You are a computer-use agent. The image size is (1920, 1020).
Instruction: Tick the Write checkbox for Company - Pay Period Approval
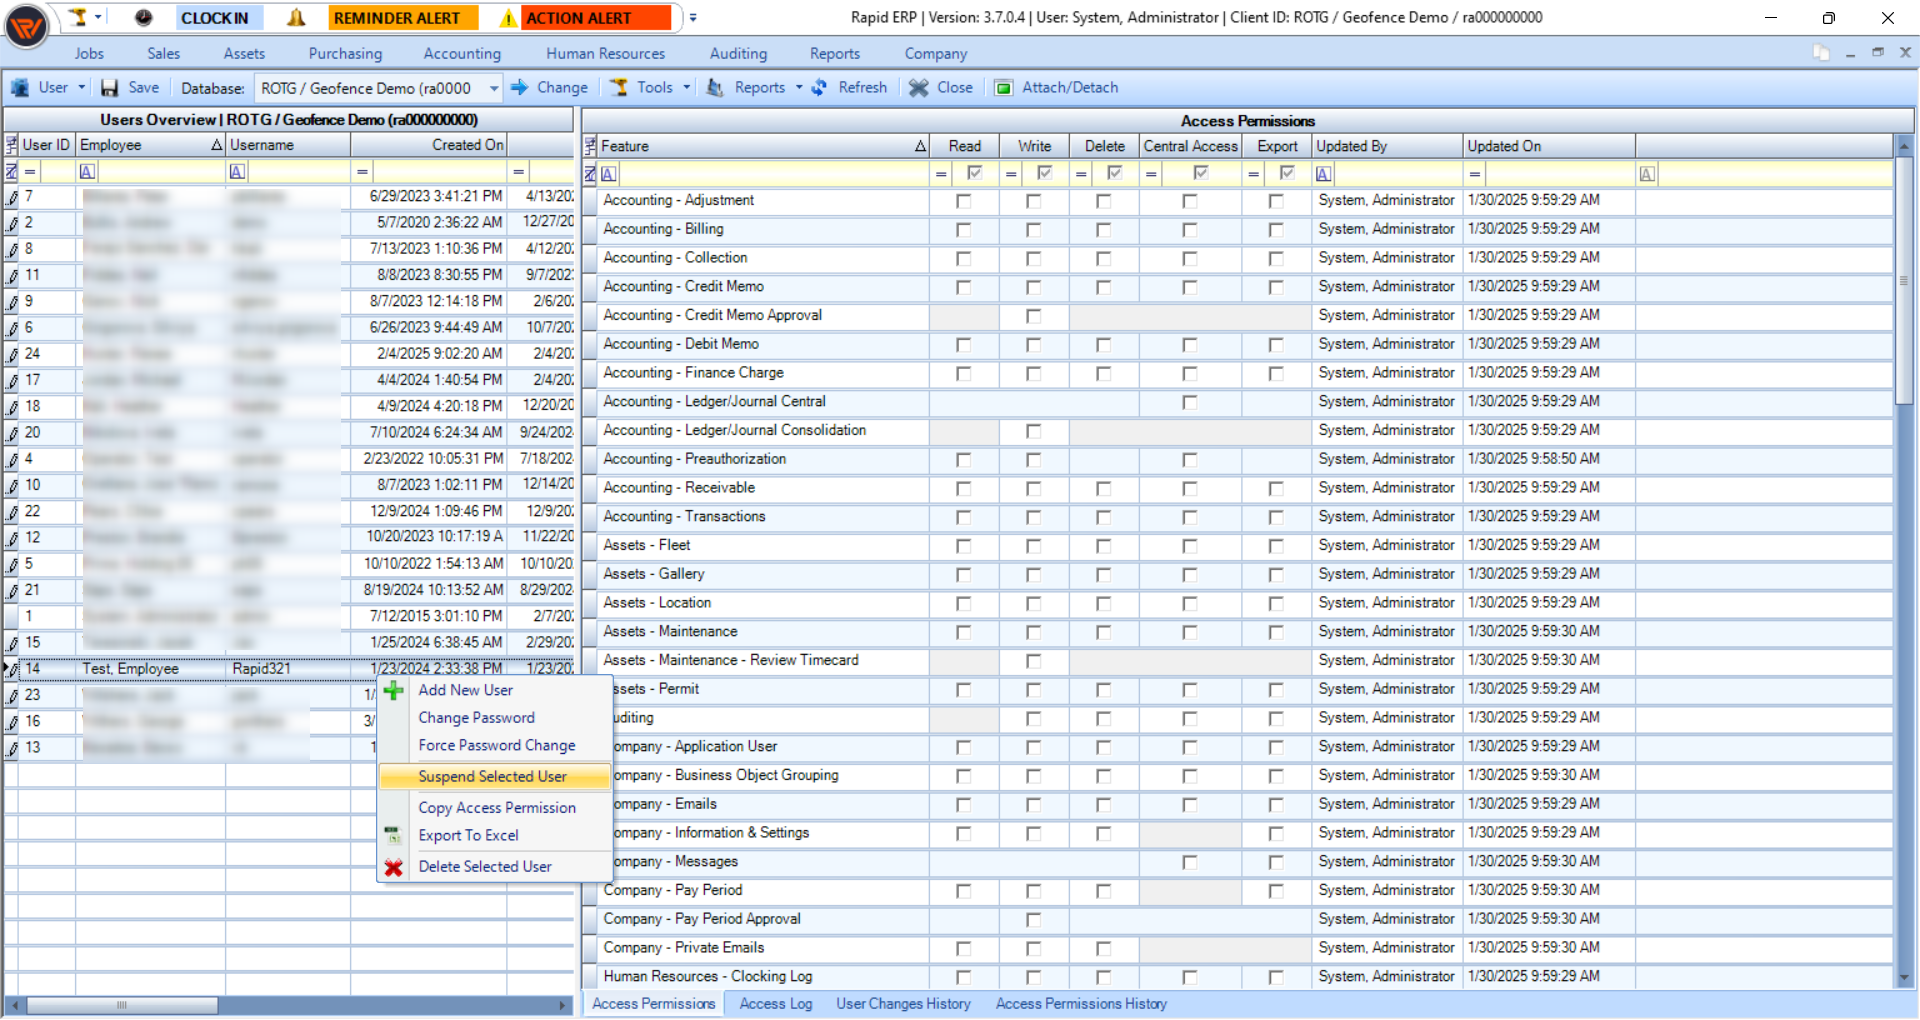coord(1033,920)
